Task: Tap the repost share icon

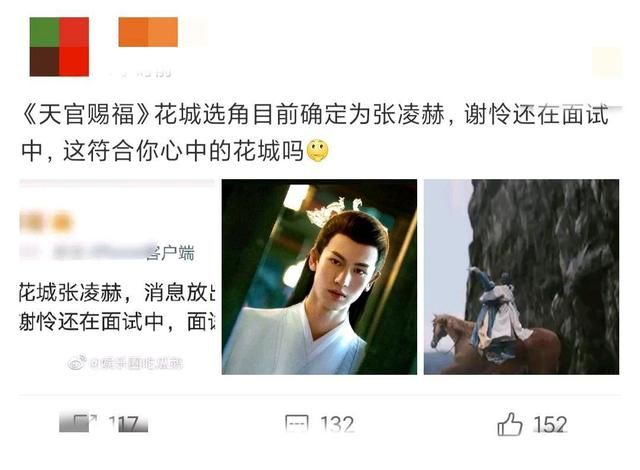Action: (79, 423)
